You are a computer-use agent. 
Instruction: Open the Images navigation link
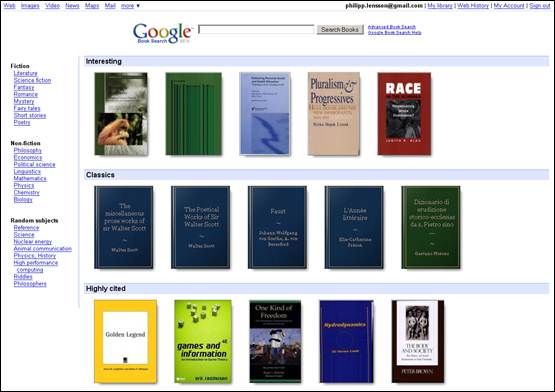pyautogui.click(x=30, y=6)
